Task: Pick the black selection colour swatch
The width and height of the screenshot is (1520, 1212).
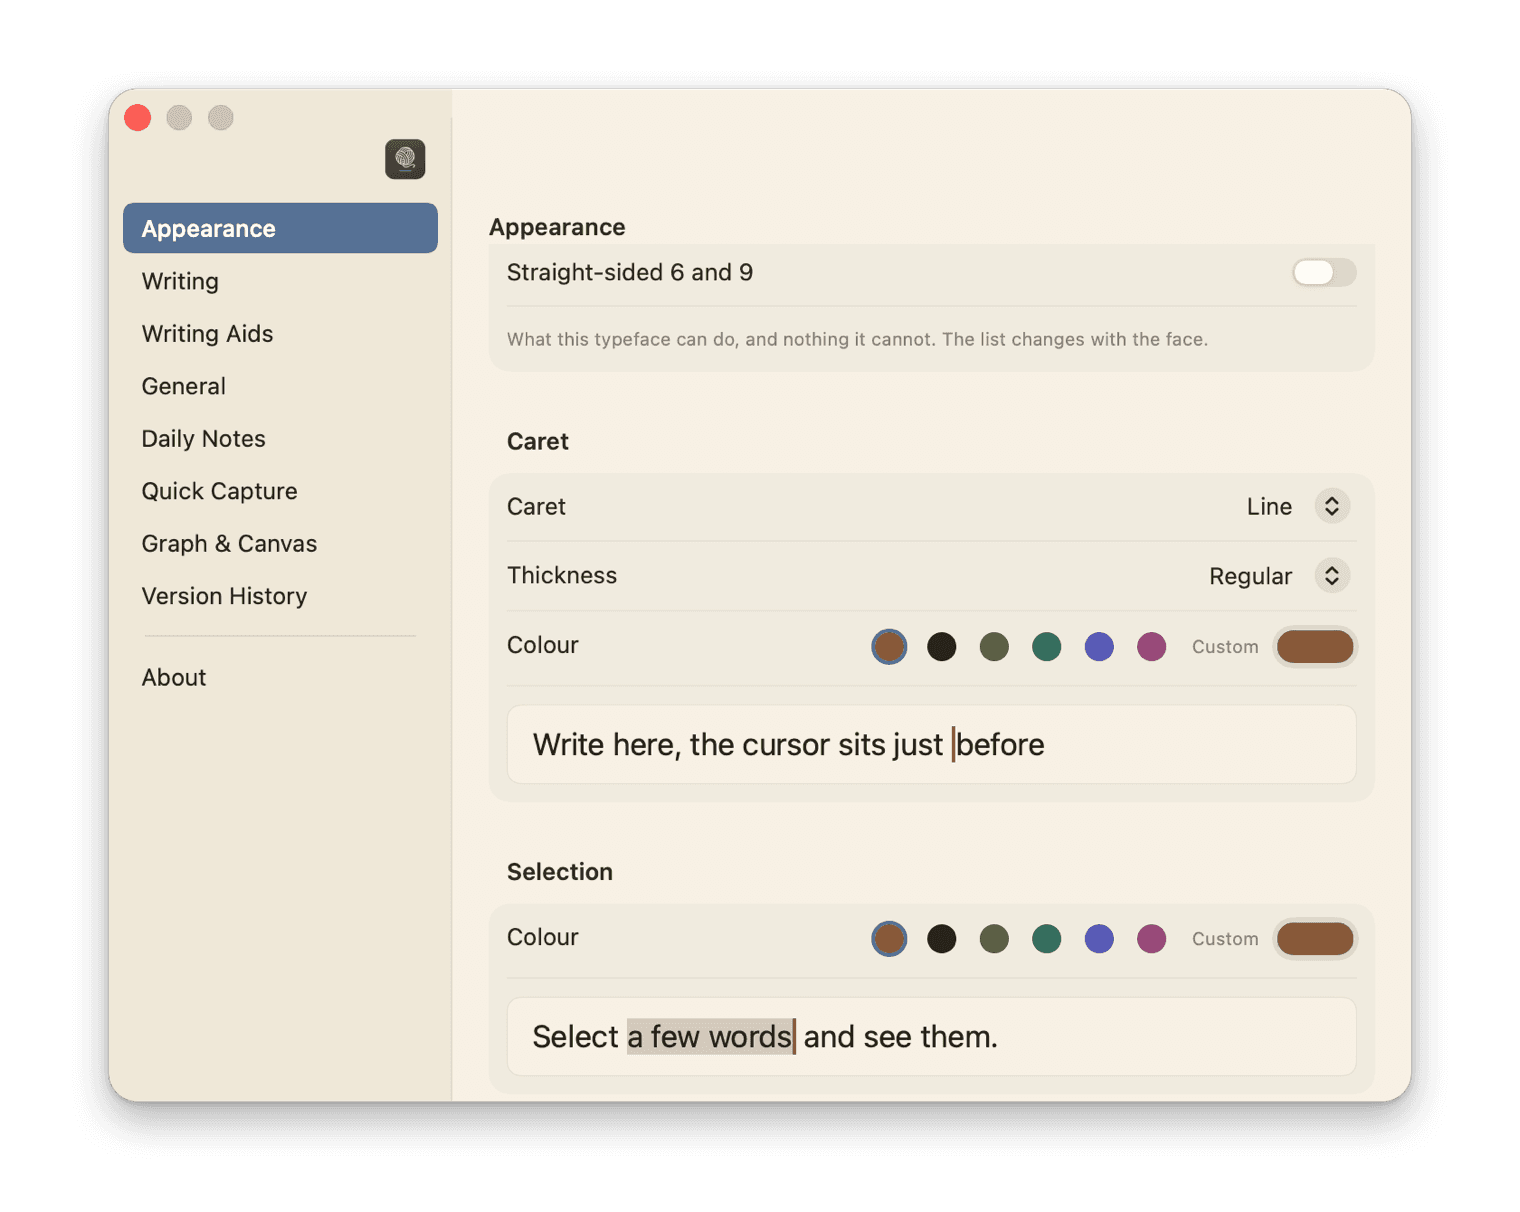Action: [x=941, y=939]
